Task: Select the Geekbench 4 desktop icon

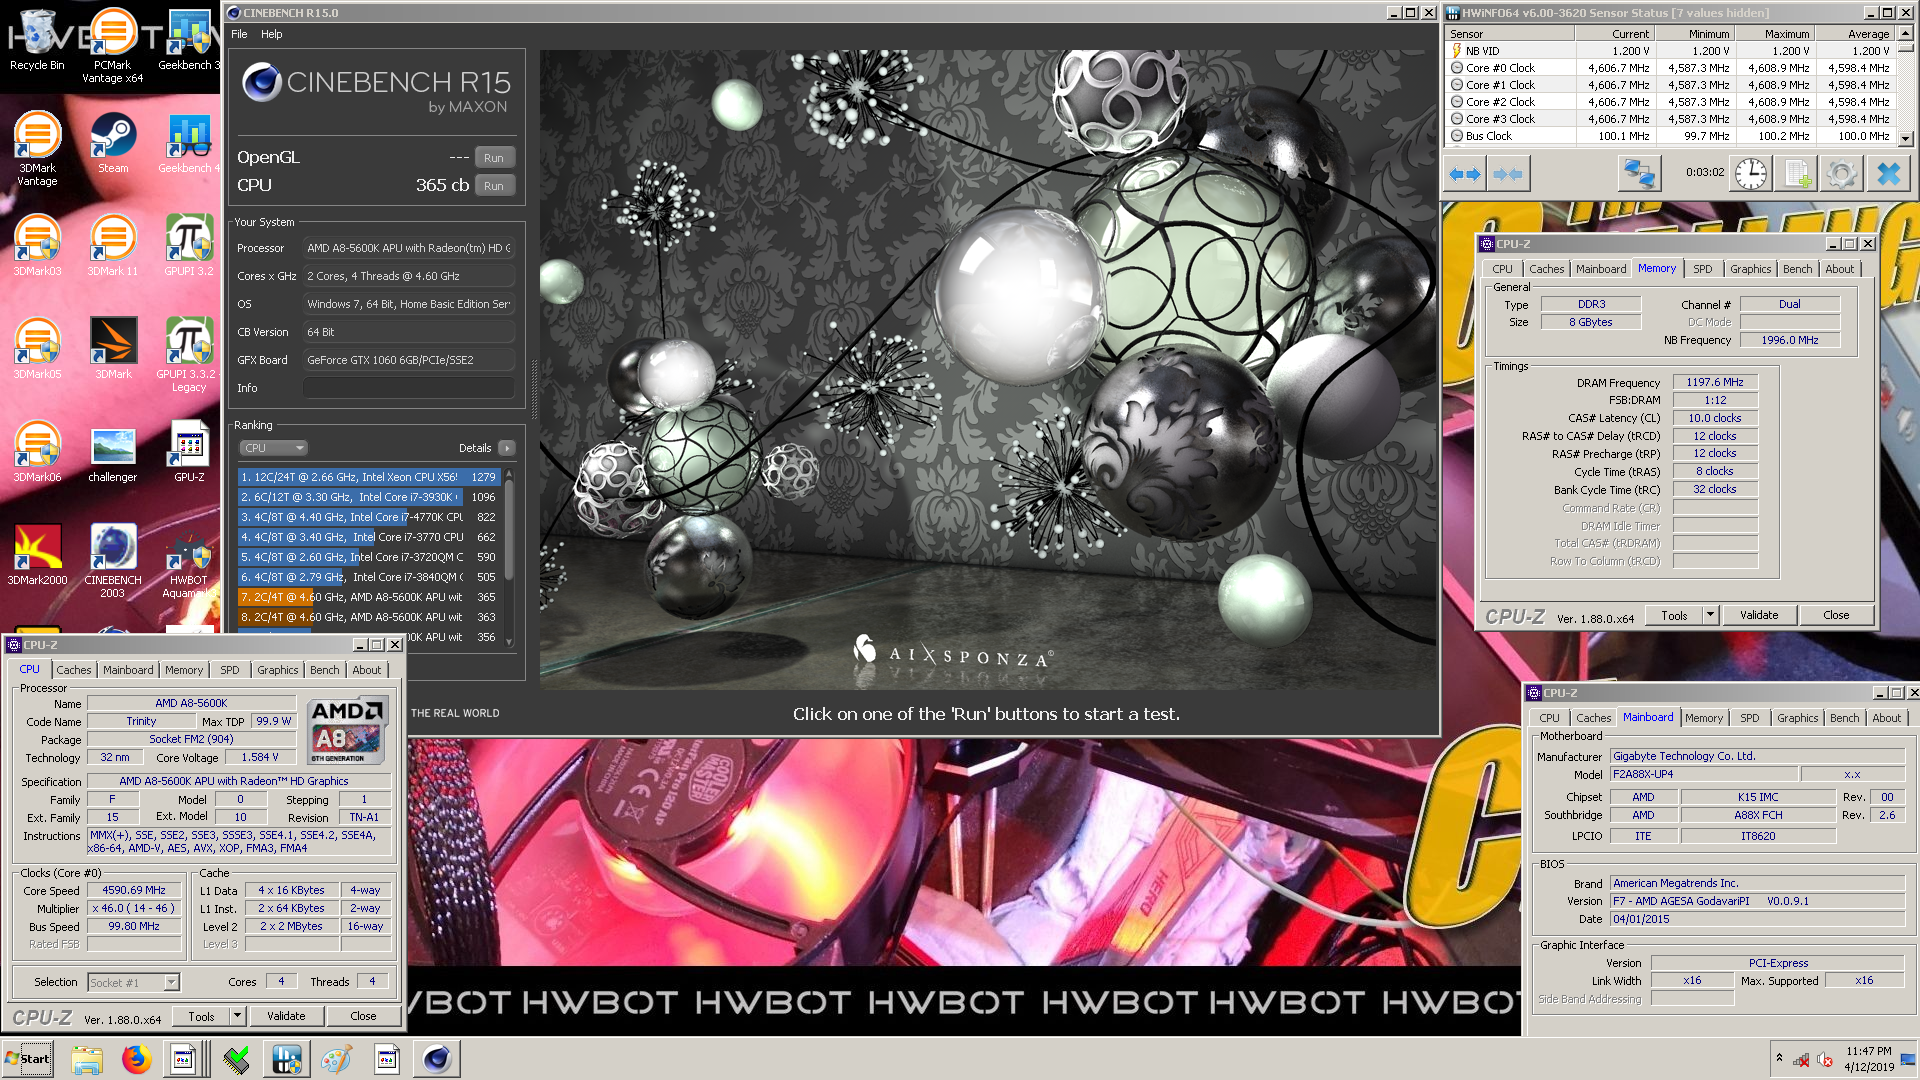Action: 188,142
